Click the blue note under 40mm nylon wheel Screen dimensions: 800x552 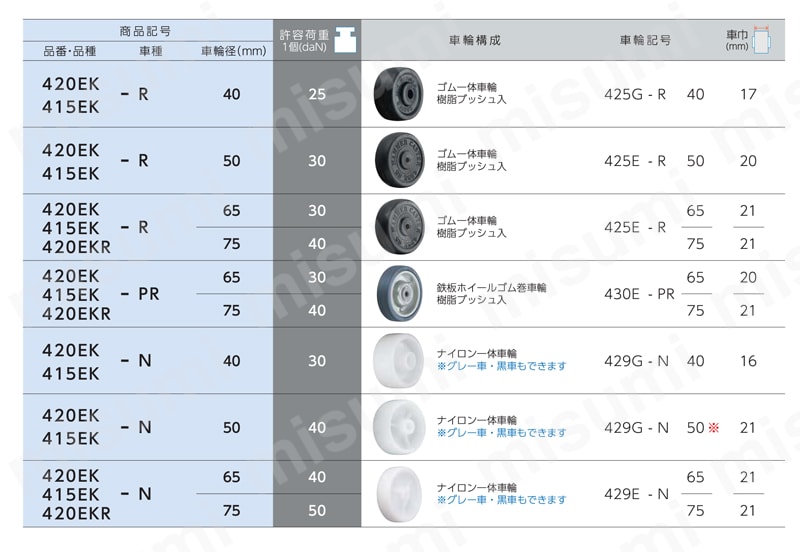pos(502,366)
